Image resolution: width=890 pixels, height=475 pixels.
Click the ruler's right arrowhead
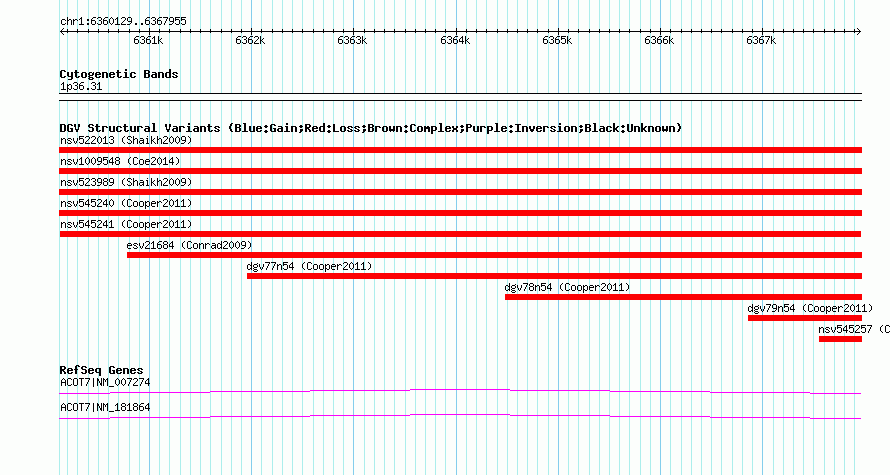pos(859,31)
